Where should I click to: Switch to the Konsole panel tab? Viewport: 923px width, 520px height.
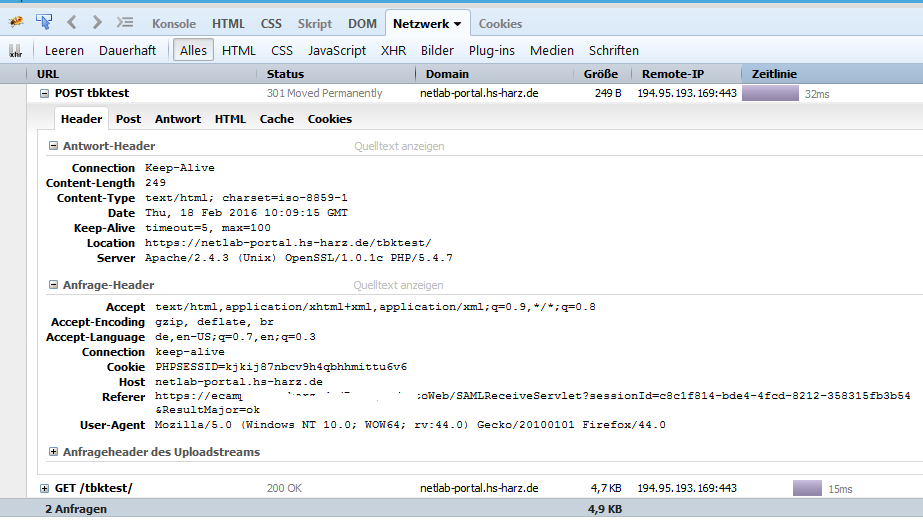click(x=174, y=23)
